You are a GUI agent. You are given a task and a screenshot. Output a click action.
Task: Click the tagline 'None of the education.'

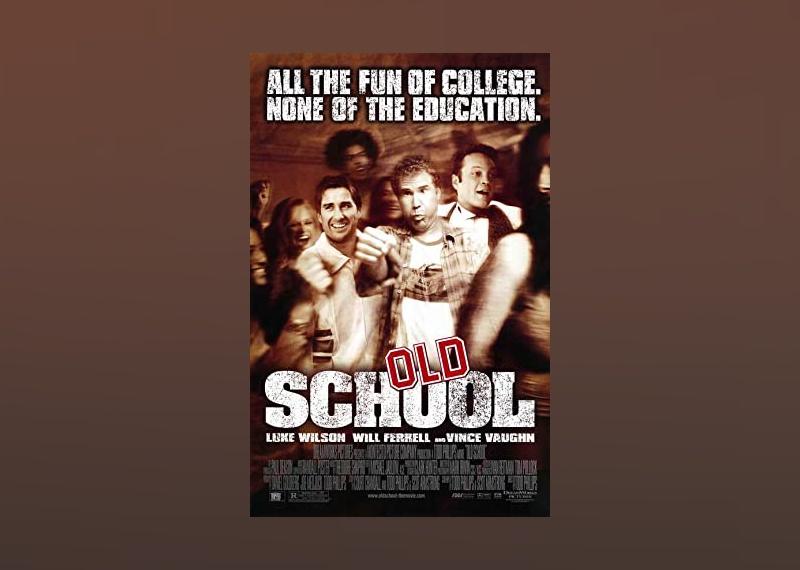pos(403,109)
